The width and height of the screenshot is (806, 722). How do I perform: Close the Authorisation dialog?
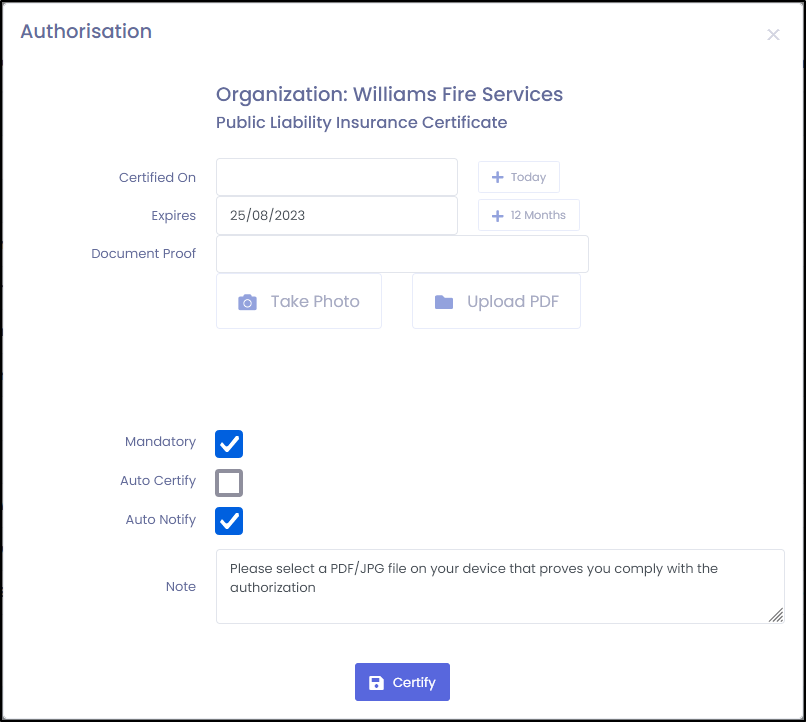(773, 34)
